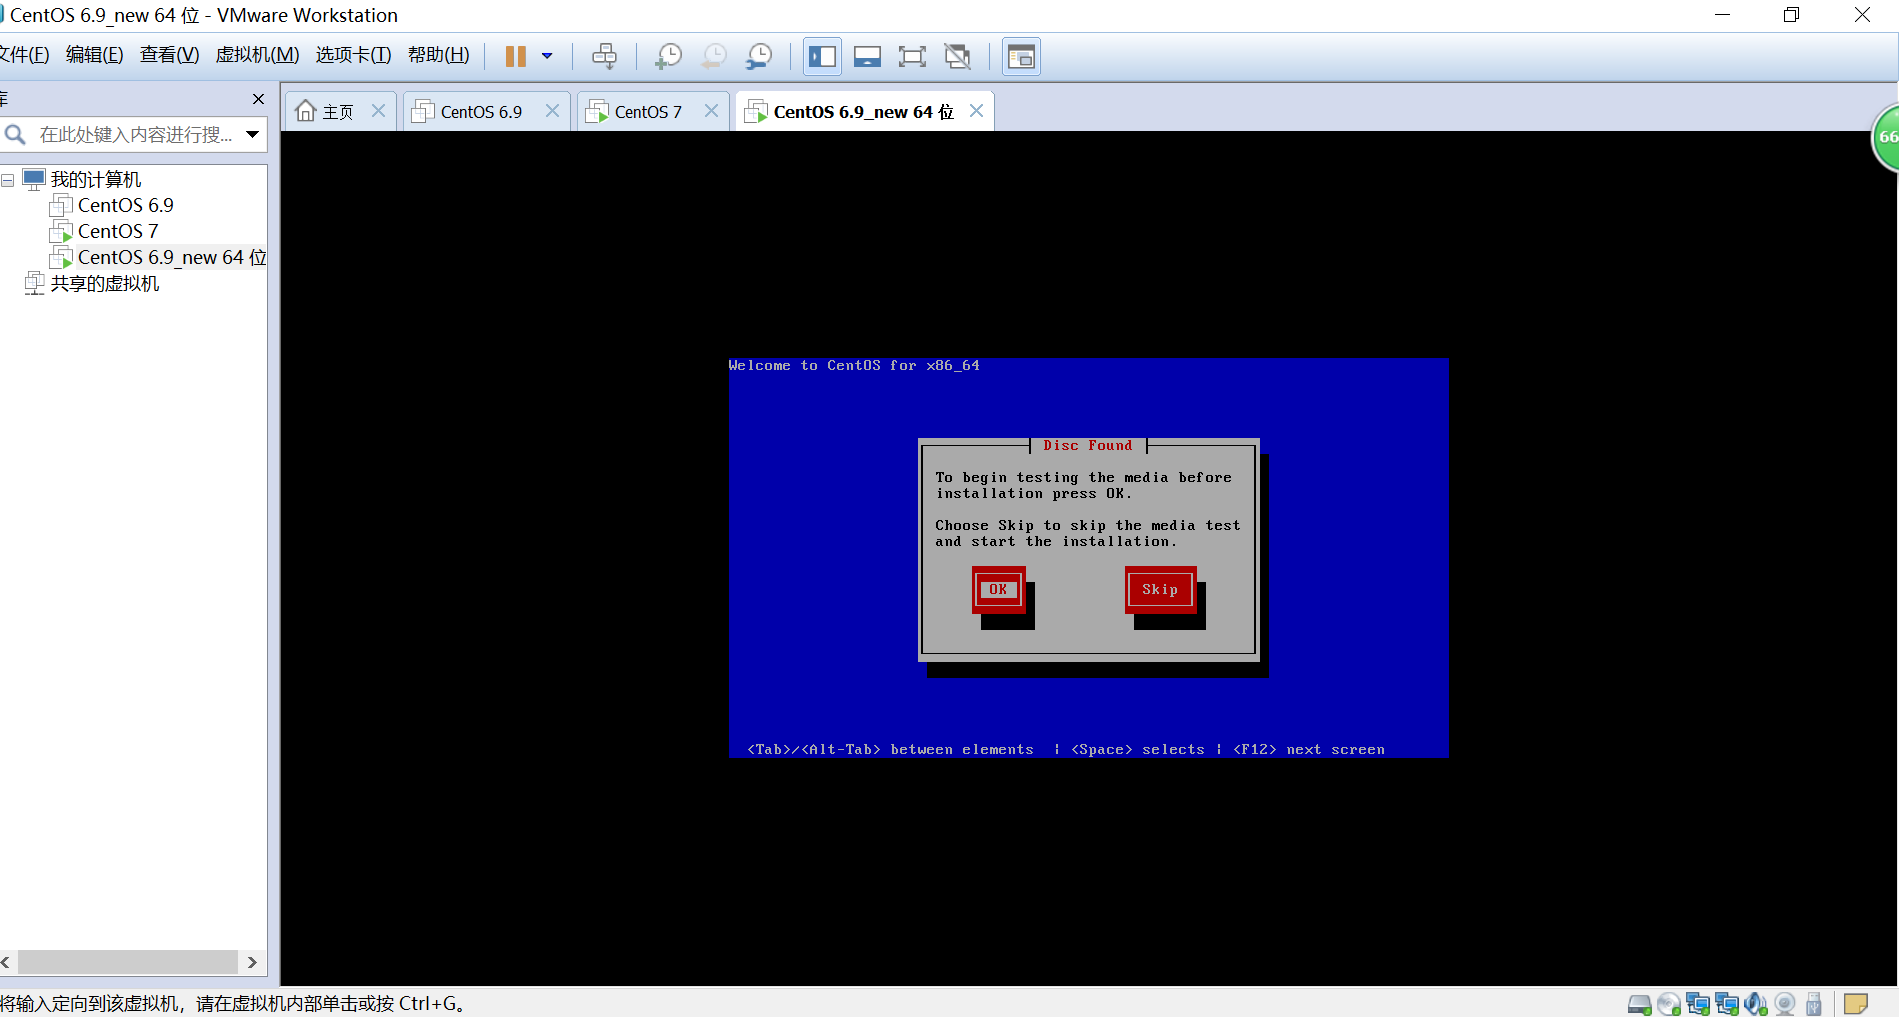Viewport: 1899px width, 1017px height.
Task: Collapse the 我的计算机 tree node
Action: pos(7,180)
